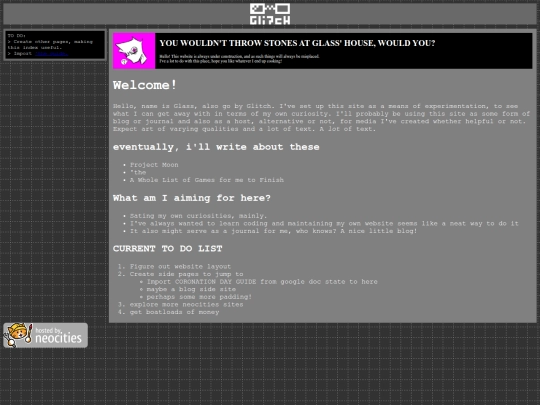Screen dimensions: 540x405
Task: Click 'get boatloads of money' item
Action: click(x=174, y=312)
